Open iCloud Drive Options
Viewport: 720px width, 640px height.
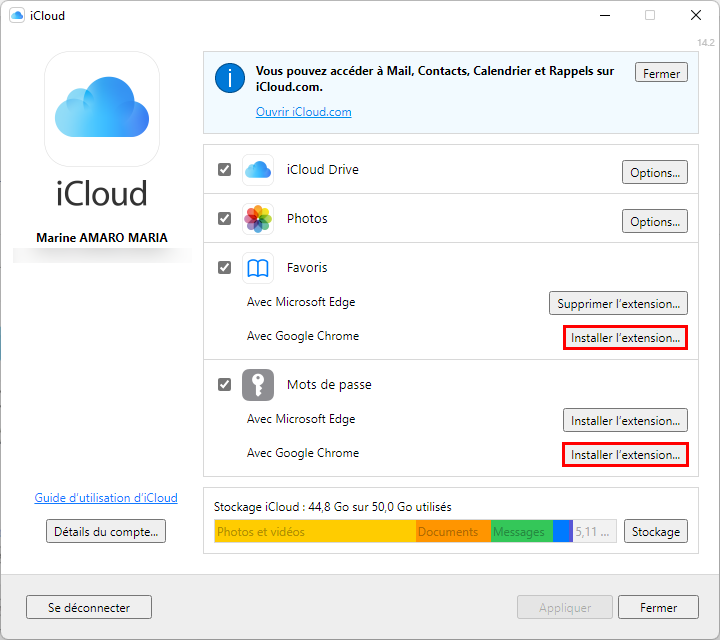(x=655, y=172)
